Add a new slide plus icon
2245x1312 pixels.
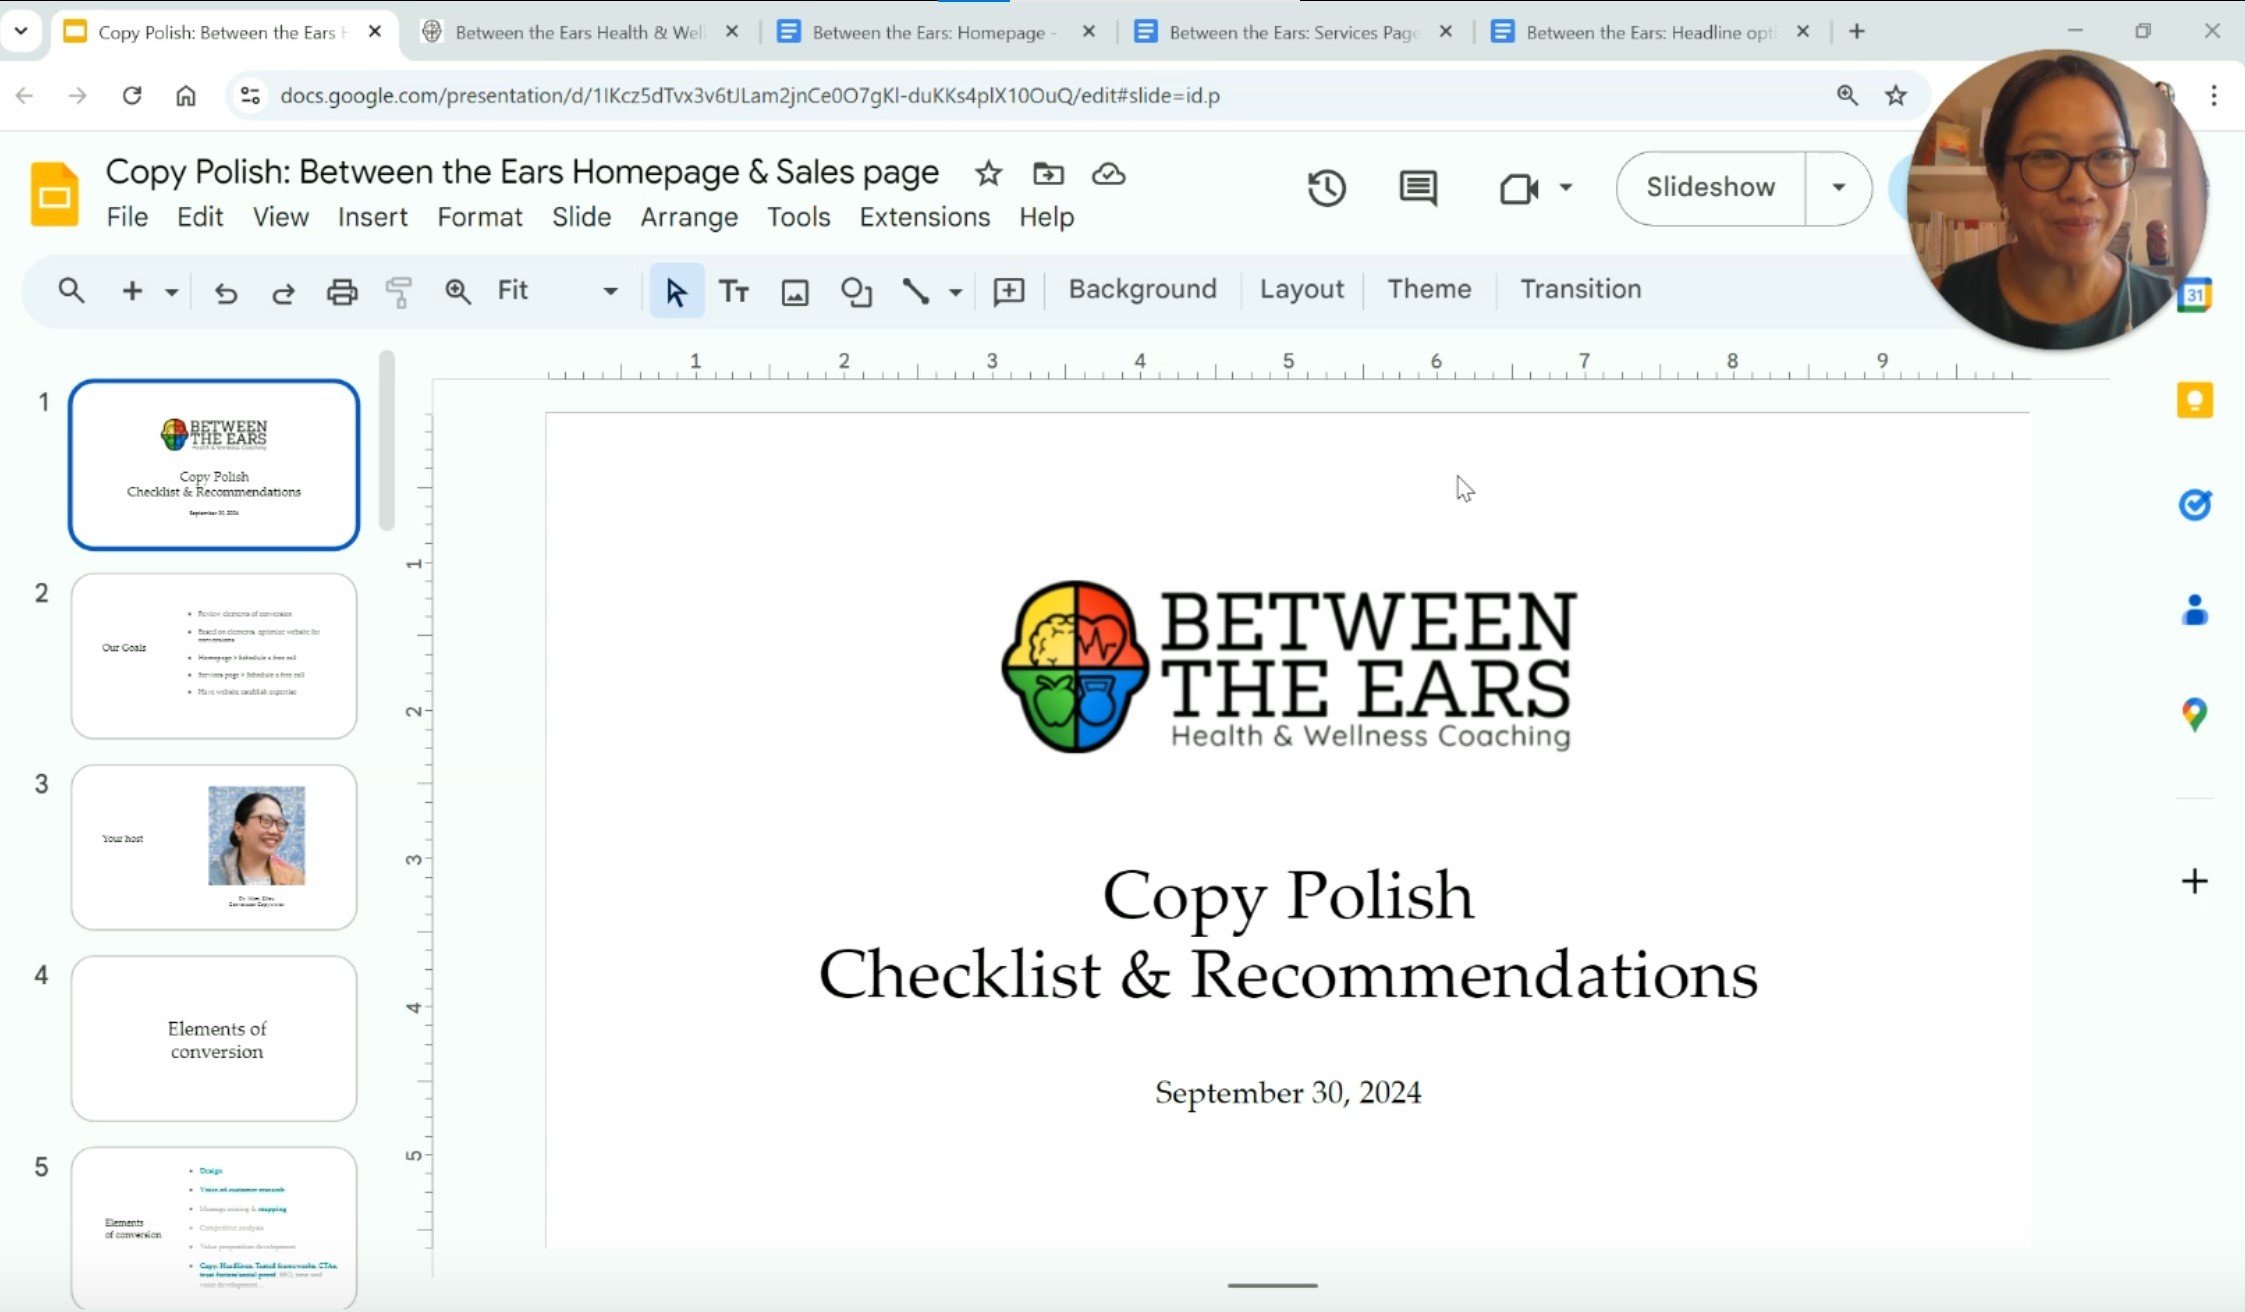132,291
